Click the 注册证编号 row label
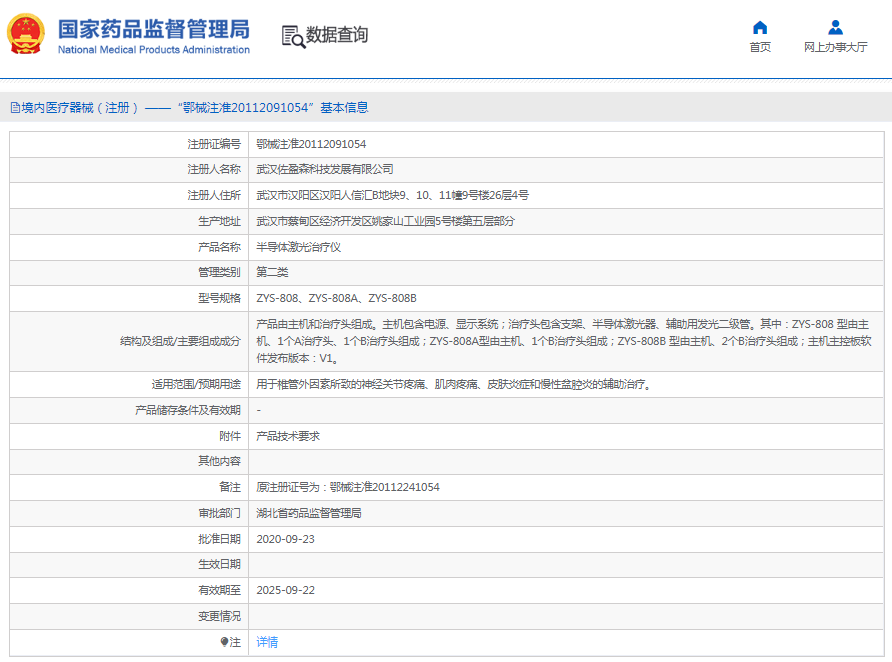This screenshot has width=892, height=662. (x=214, y=144)
